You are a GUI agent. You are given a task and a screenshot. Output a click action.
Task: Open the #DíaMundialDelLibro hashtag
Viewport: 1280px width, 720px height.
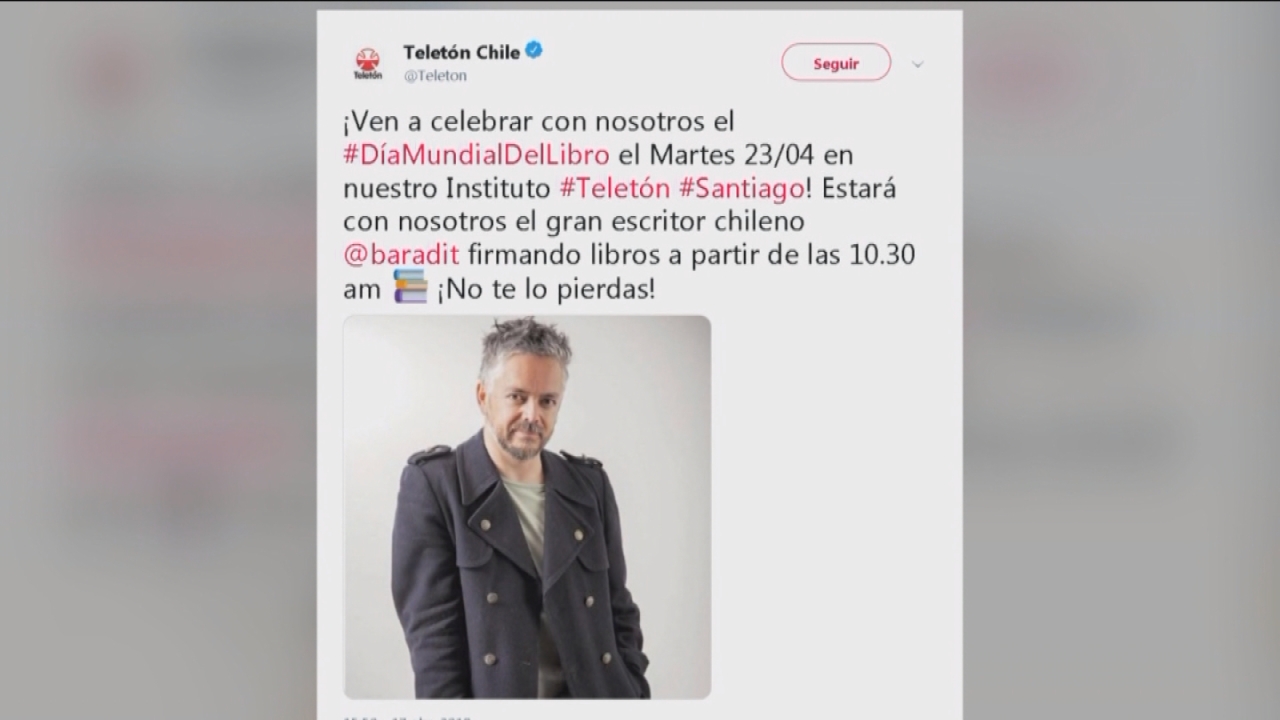pyautogui.click(x=476, y=155)
